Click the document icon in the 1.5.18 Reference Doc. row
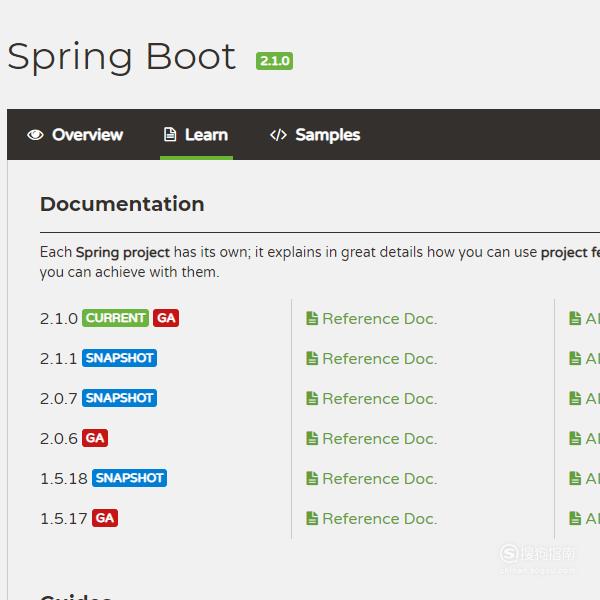Image resolution: width=600 pixels, height=600 pixels. 312,478
